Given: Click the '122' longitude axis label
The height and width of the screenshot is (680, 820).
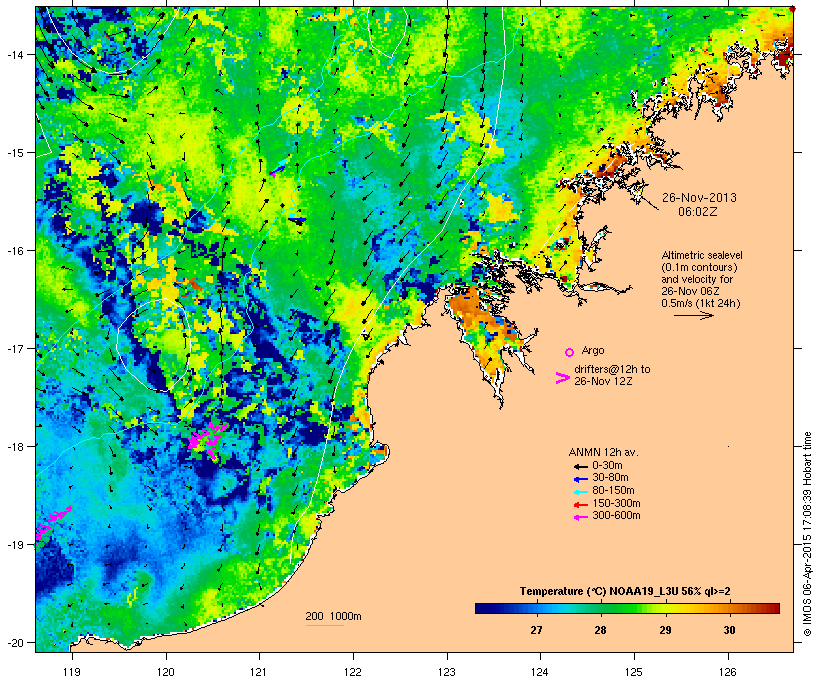Looking at the screenshot, I should click(353, 672).
